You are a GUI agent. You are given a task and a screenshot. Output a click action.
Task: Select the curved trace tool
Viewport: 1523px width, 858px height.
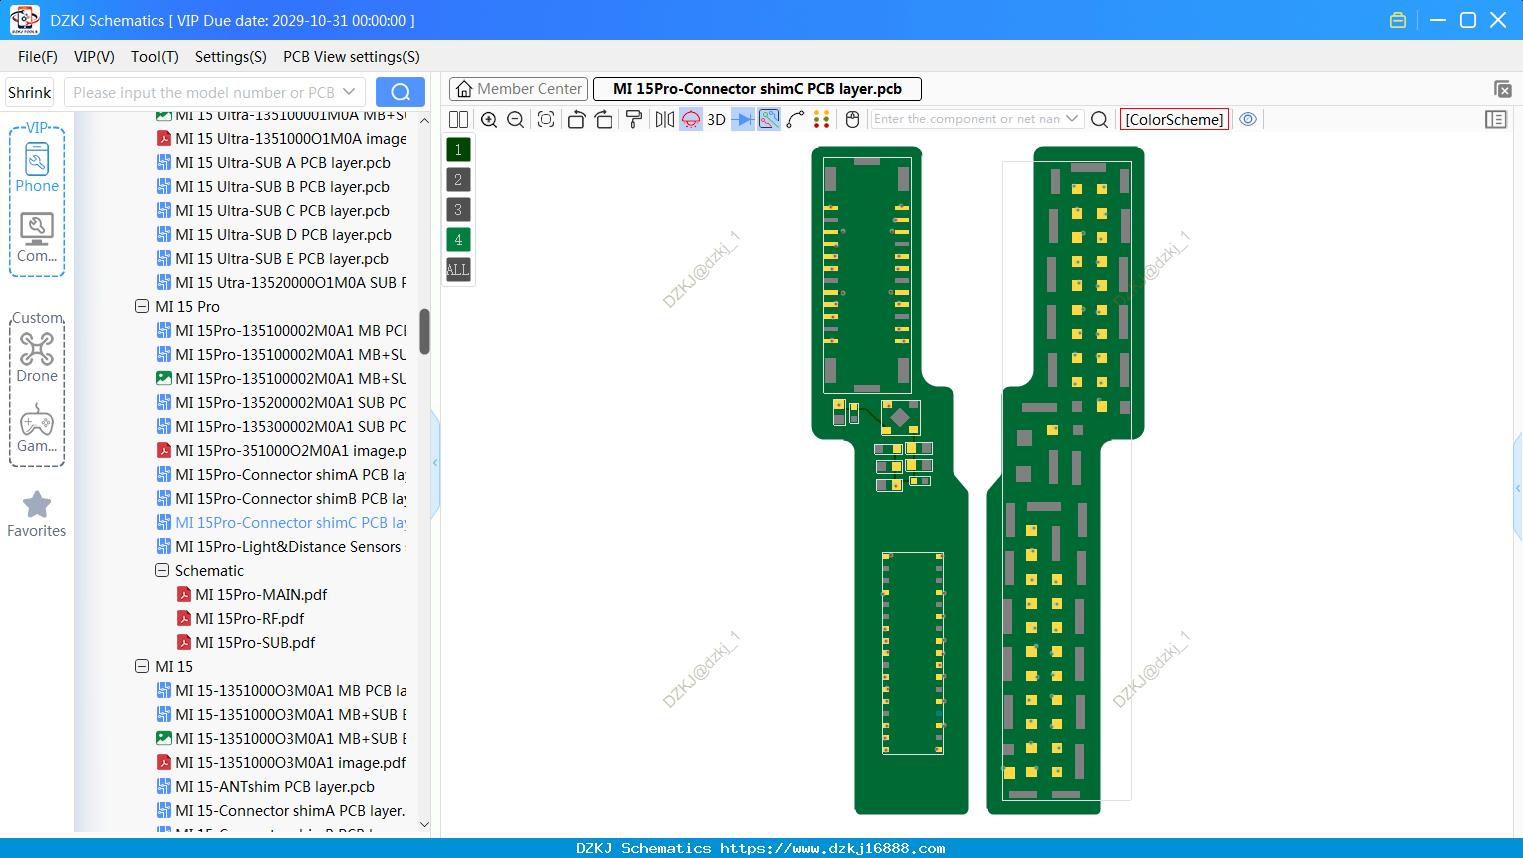click(795, 119)
